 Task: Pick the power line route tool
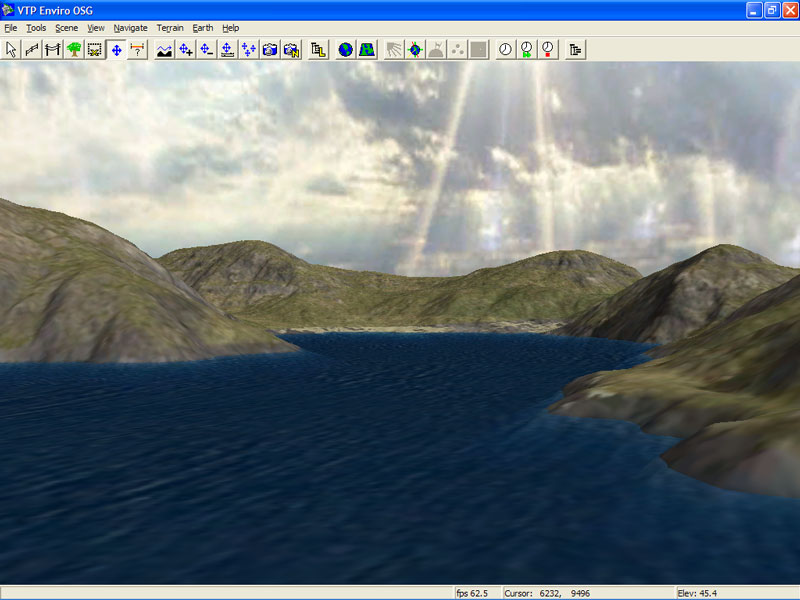point(53,49)
